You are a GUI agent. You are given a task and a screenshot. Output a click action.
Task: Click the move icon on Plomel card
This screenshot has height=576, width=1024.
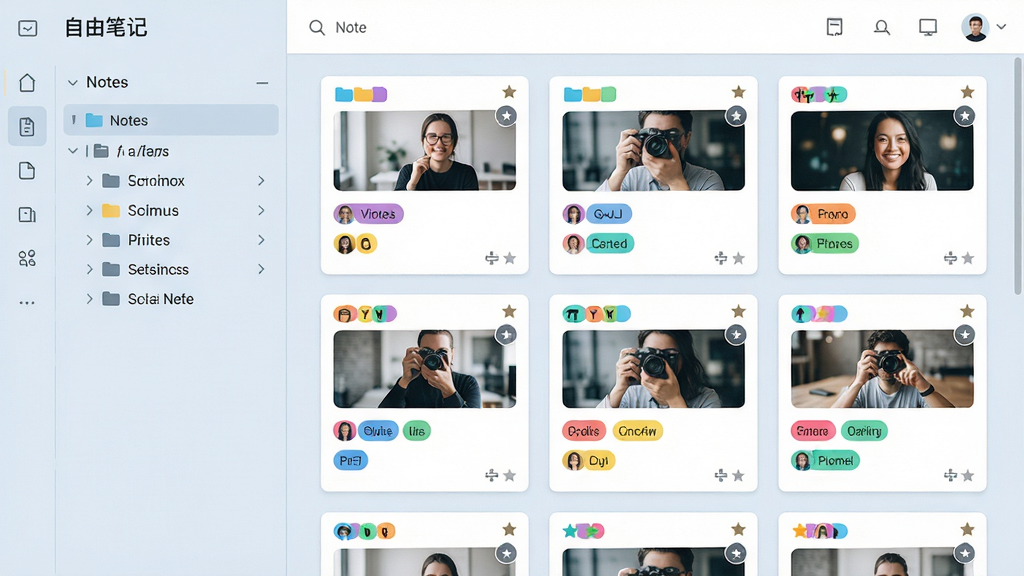pos(950,475)
